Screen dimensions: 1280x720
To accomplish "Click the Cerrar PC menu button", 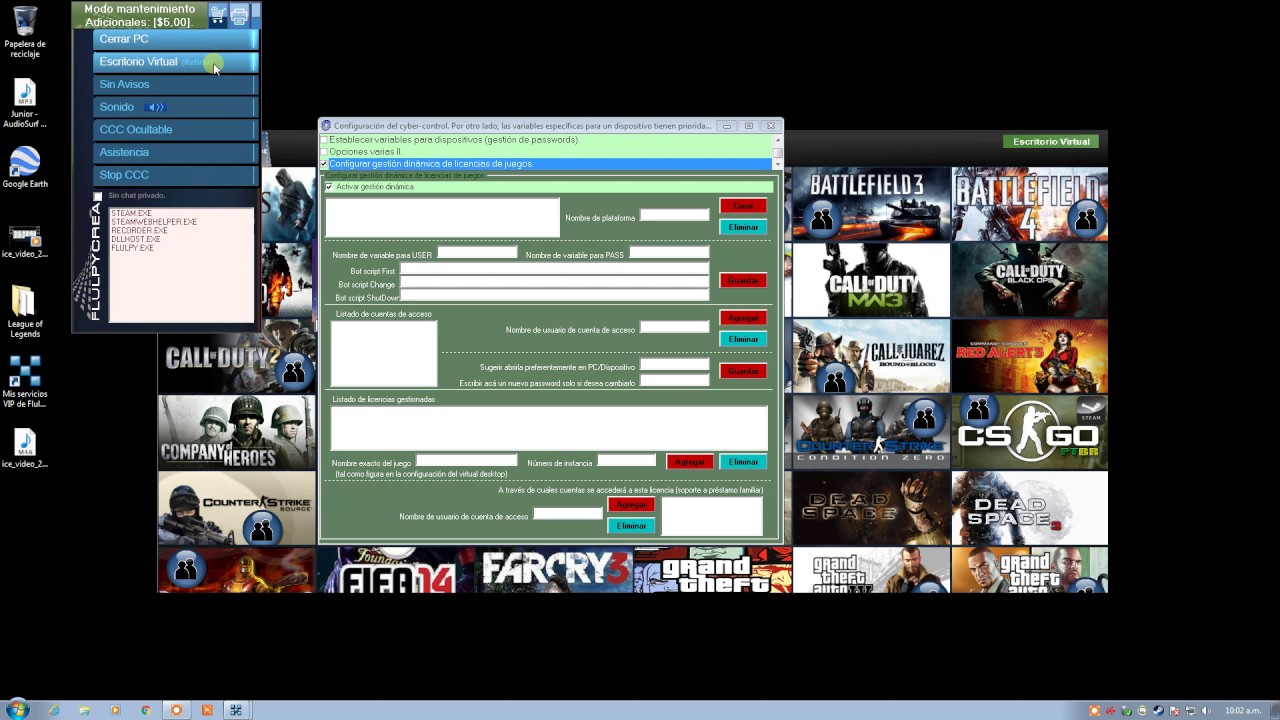I will [x=175, y=39].
